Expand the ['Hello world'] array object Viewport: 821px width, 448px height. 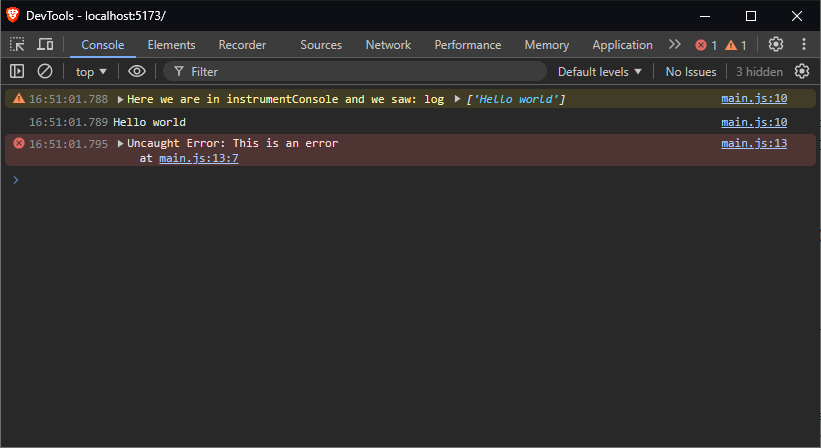point(458,99)
